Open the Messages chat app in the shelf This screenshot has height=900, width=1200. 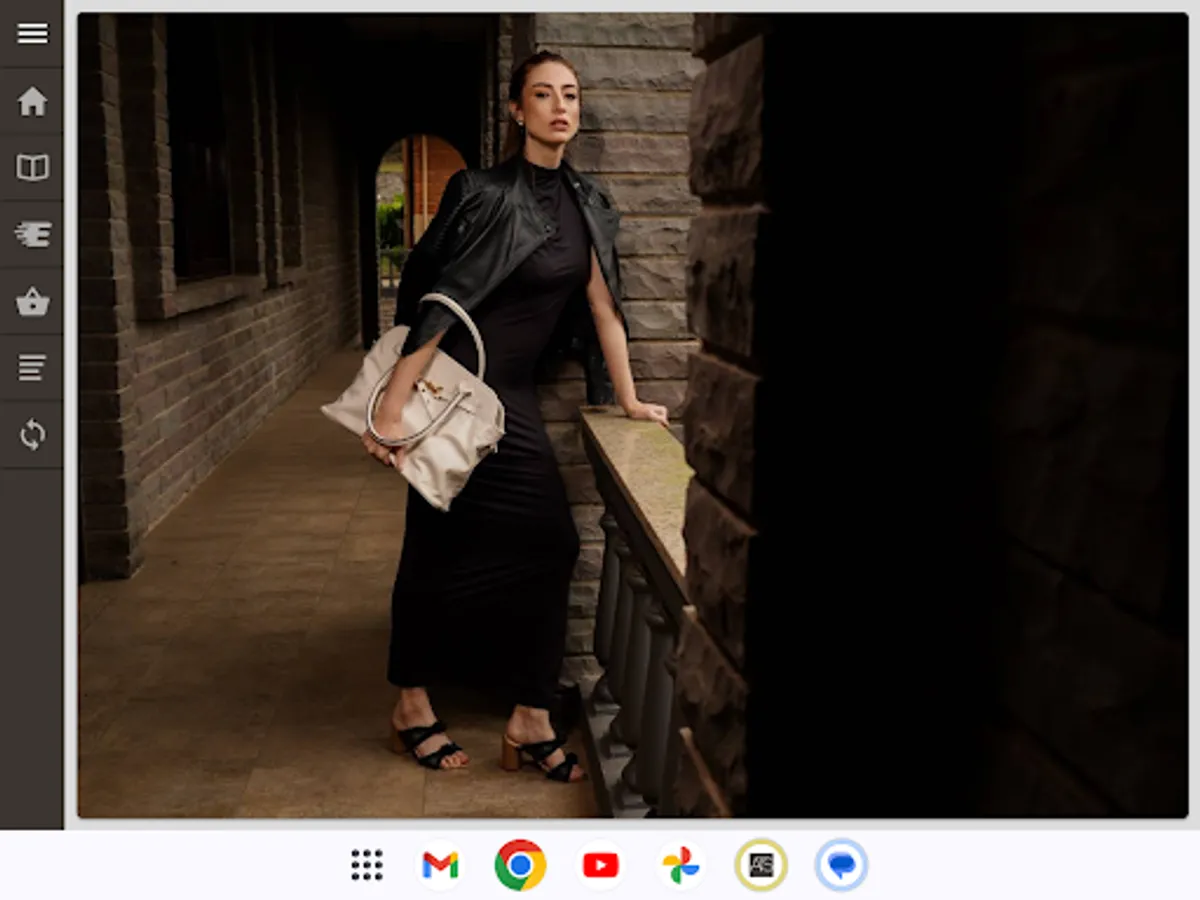[841, 865]
